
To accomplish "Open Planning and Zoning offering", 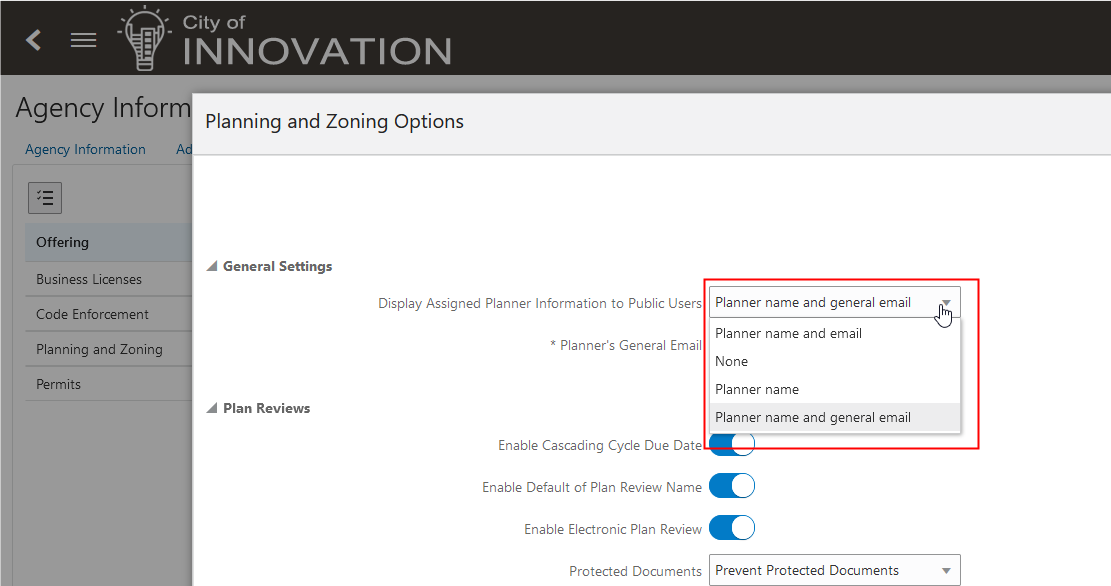I will (x=99, y=349).
